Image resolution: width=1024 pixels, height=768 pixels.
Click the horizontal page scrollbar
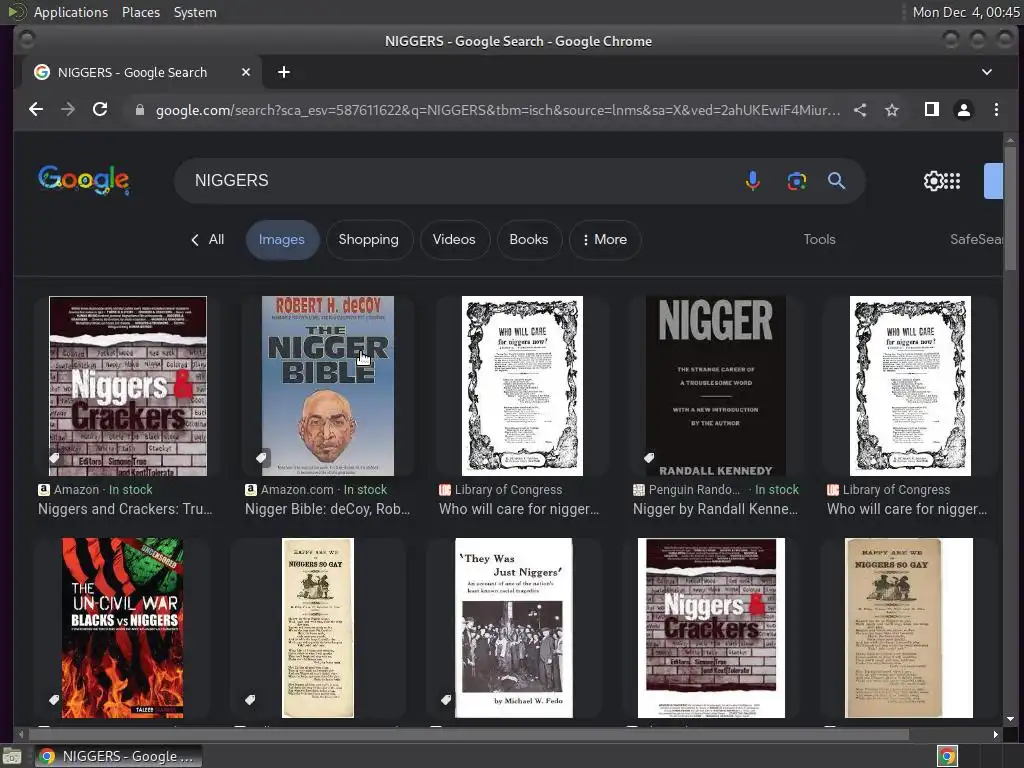click(468, 735)
